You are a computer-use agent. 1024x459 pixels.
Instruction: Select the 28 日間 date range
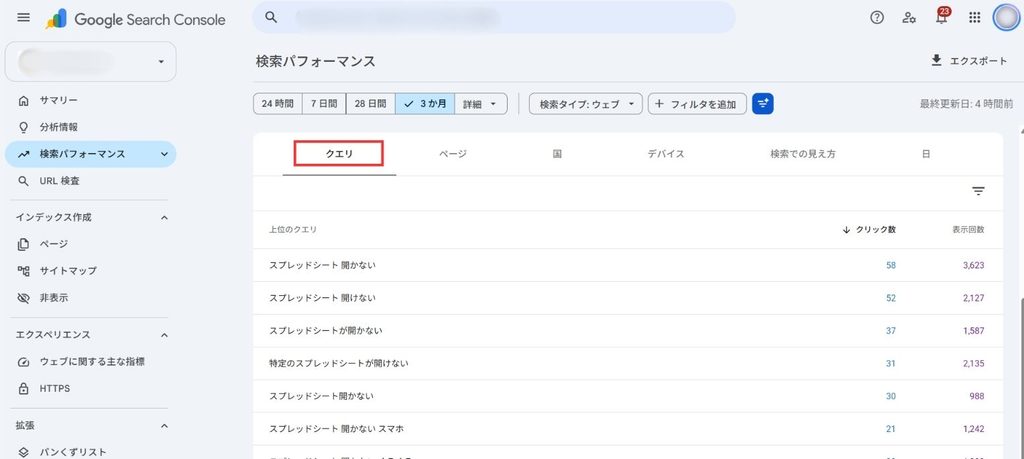370,103
